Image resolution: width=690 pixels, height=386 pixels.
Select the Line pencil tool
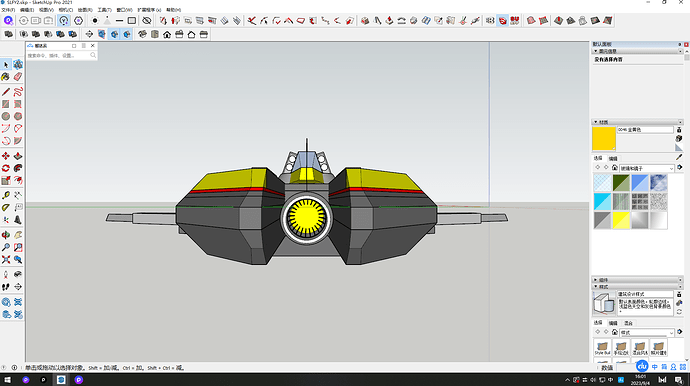[x=6, y=92]
